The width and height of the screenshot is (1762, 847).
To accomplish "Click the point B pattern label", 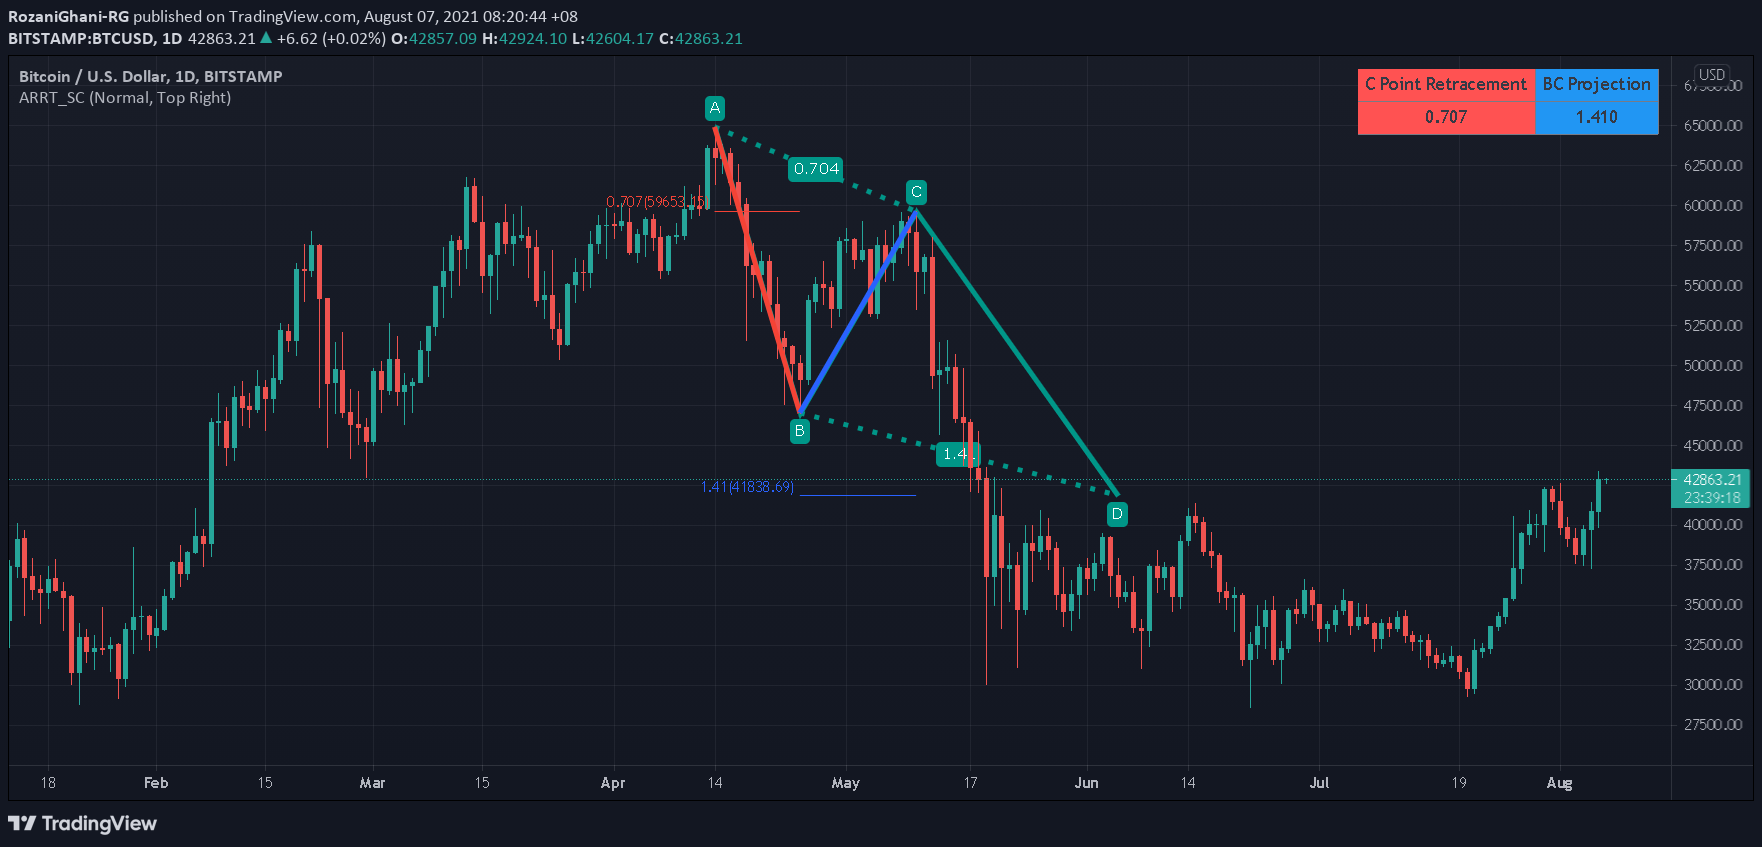I will pos(799,431).
